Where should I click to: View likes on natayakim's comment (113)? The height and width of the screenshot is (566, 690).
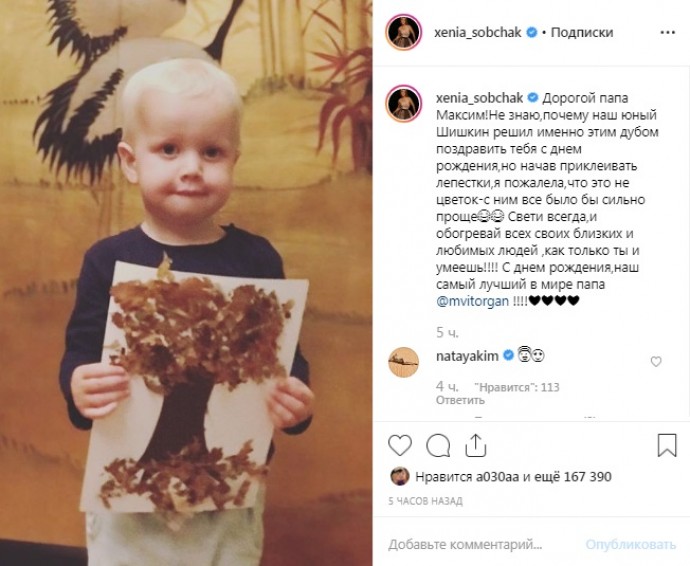click(517, 387)
